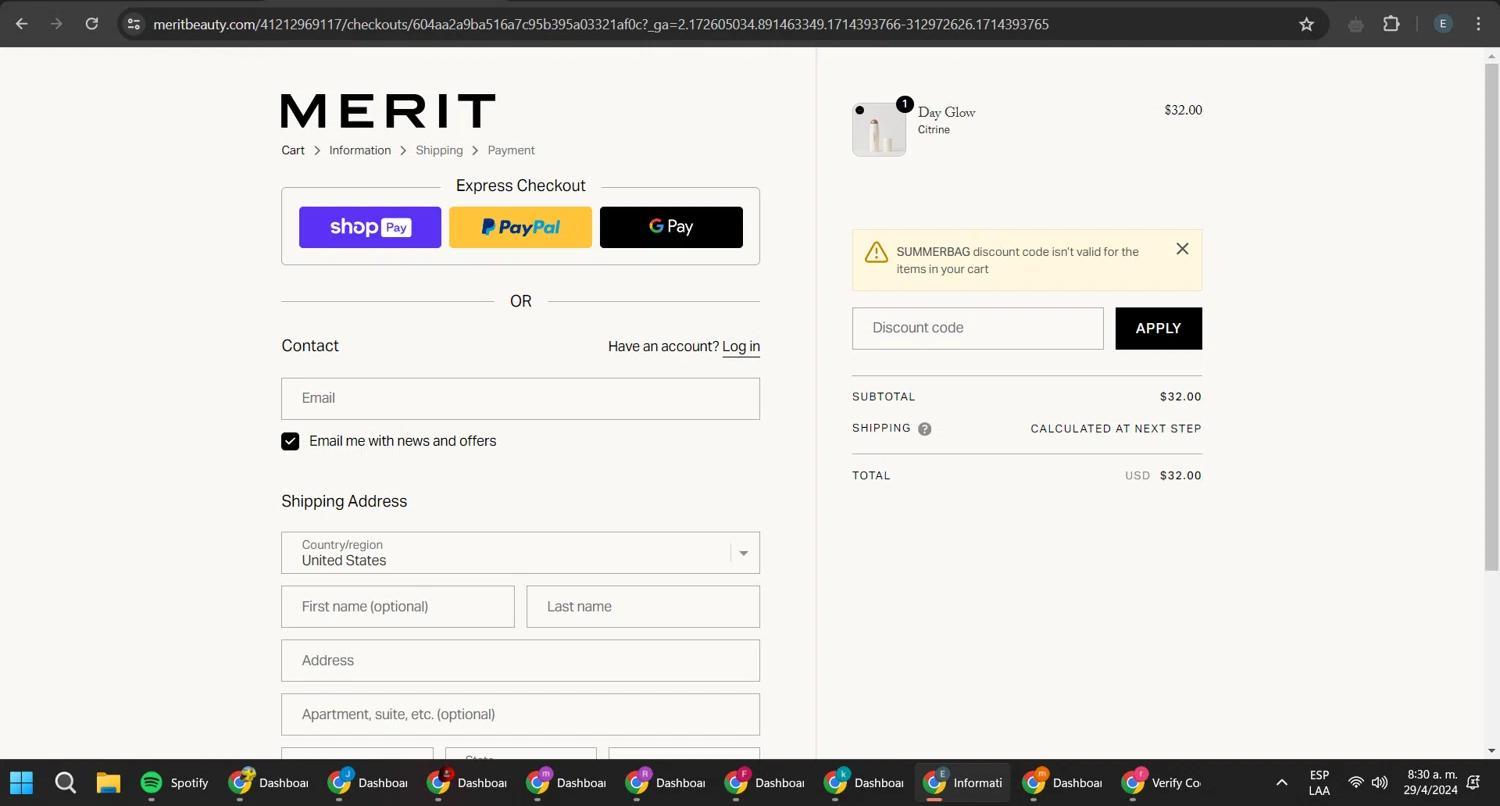This screenshot has width=1500, height=806.
Task: Focus the Apartment, suite, etc. field
Action: [x=520, y=715]
